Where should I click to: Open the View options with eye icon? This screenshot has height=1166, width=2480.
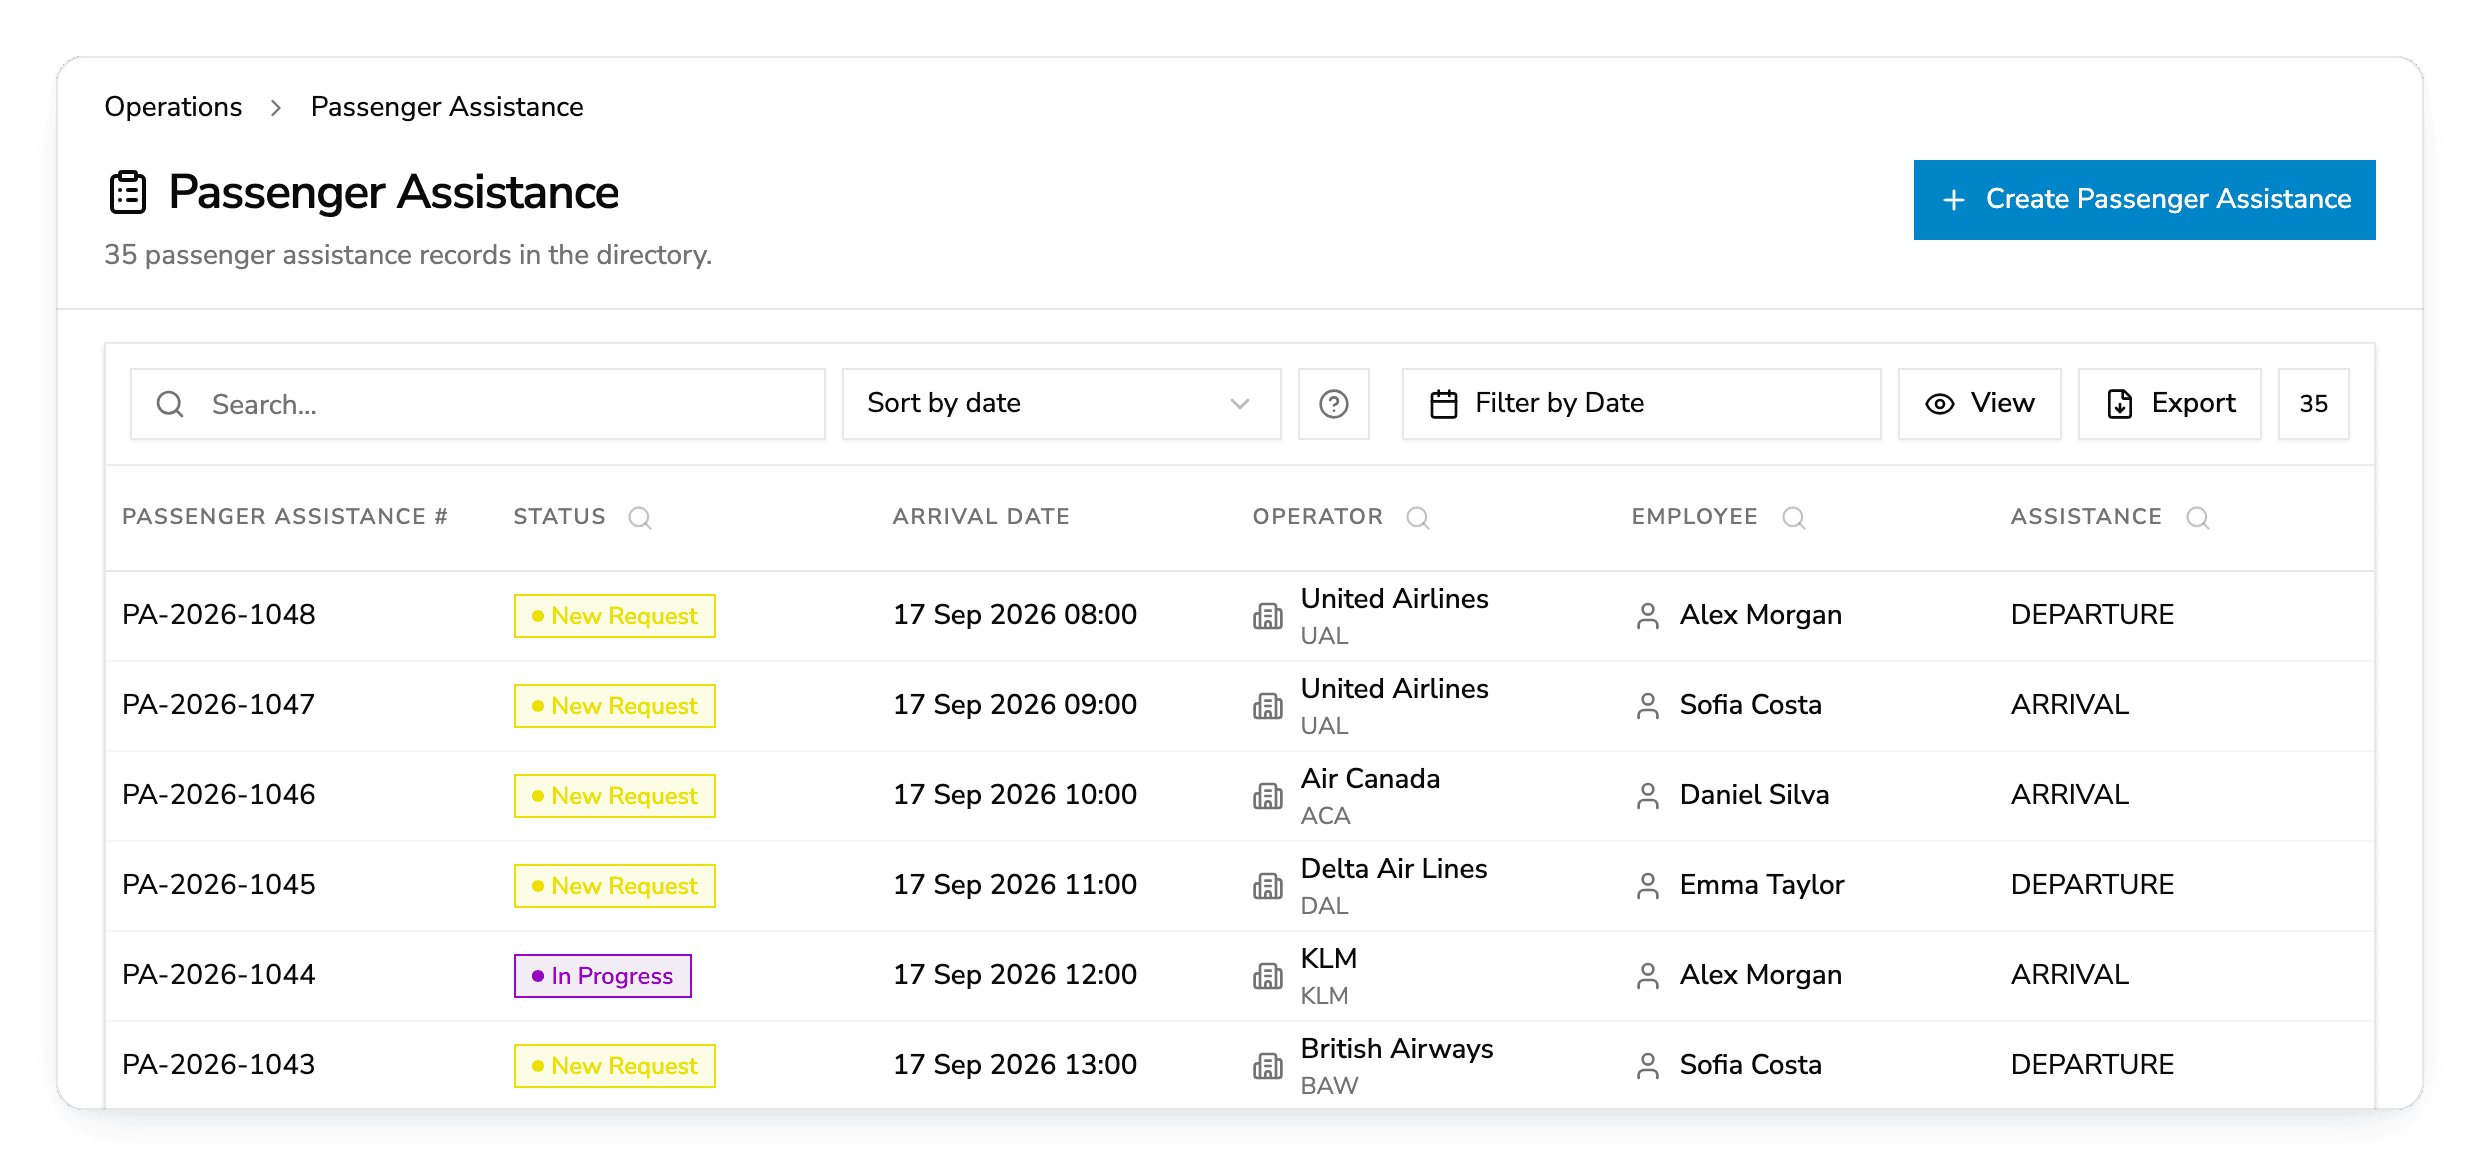[1980, 404]
